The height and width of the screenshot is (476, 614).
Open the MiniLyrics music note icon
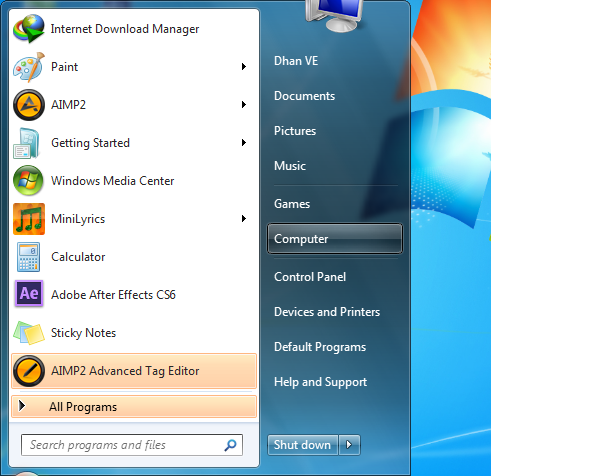29,219
